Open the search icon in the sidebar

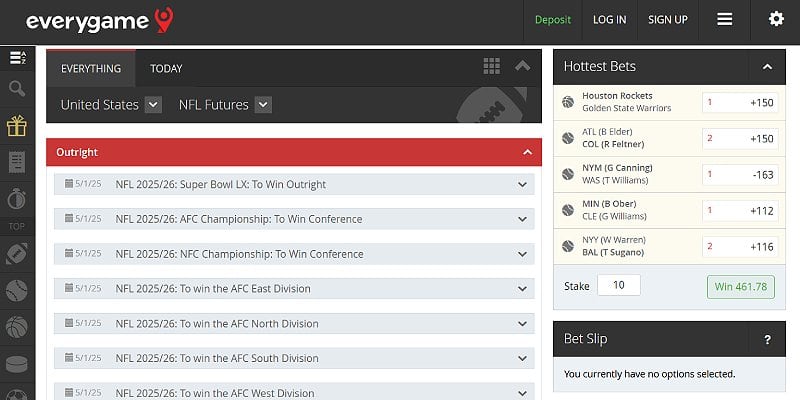[17, 89]
